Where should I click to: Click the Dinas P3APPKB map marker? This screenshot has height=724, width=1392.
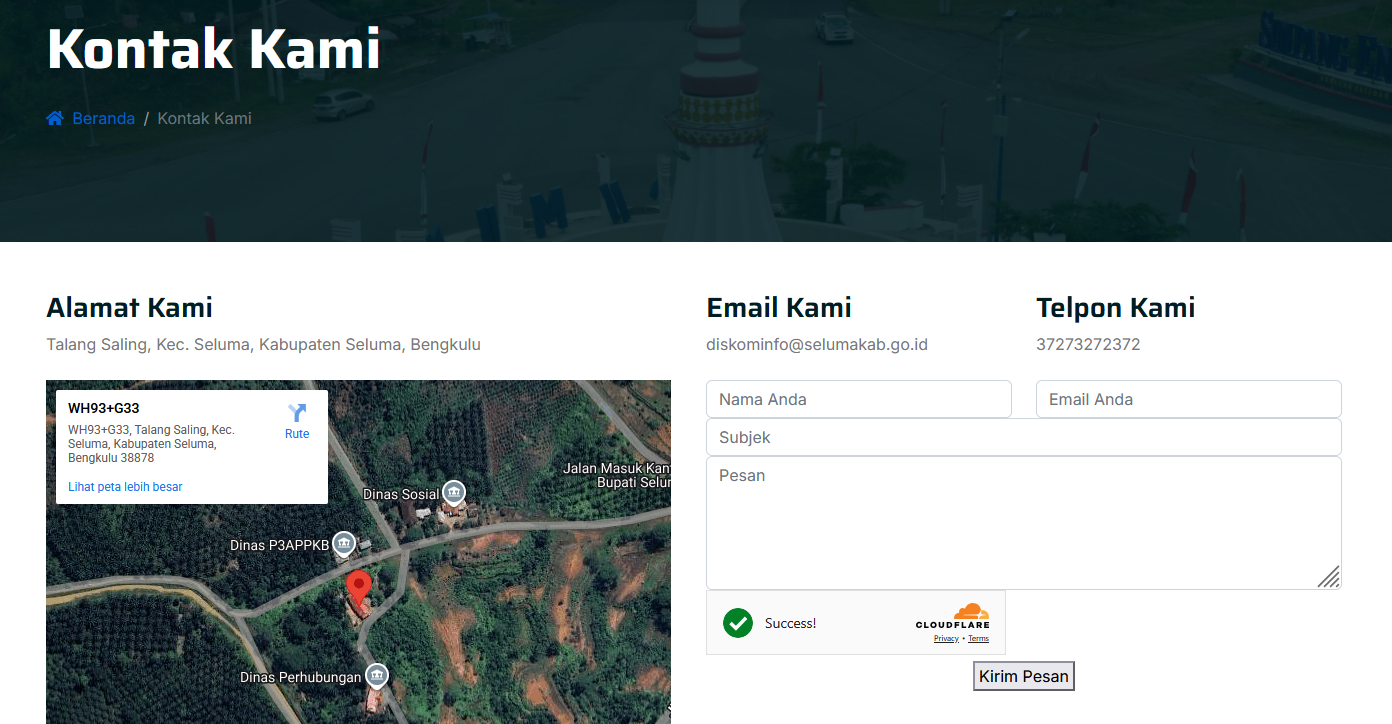(344, 544)
